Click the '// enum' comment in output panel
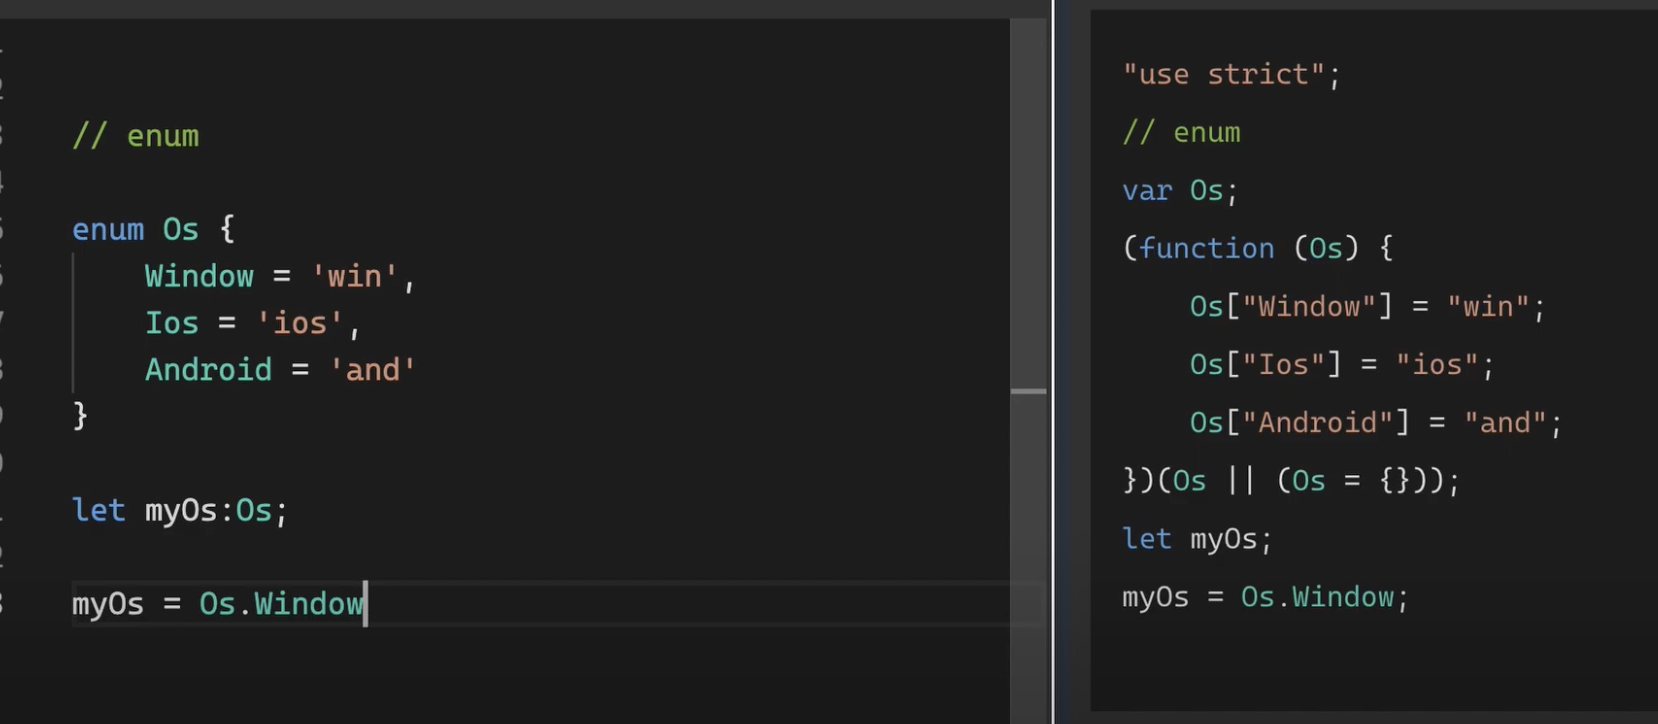Image resolution: width=1658 pixels, height=724 pixels. click(x=1181, y=133)
